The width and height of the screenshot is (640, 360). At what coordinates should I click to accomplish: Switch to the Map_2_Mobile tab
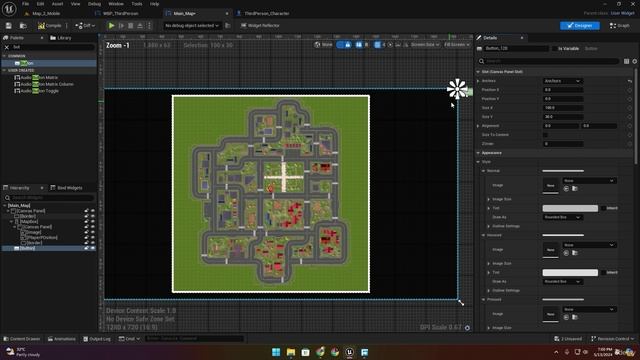pos(46,13)
